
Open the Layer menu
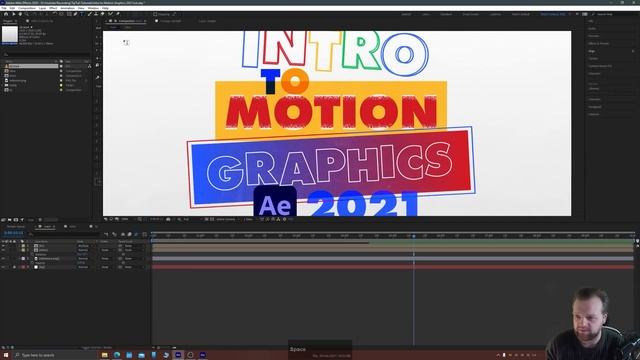click(42, 8)
